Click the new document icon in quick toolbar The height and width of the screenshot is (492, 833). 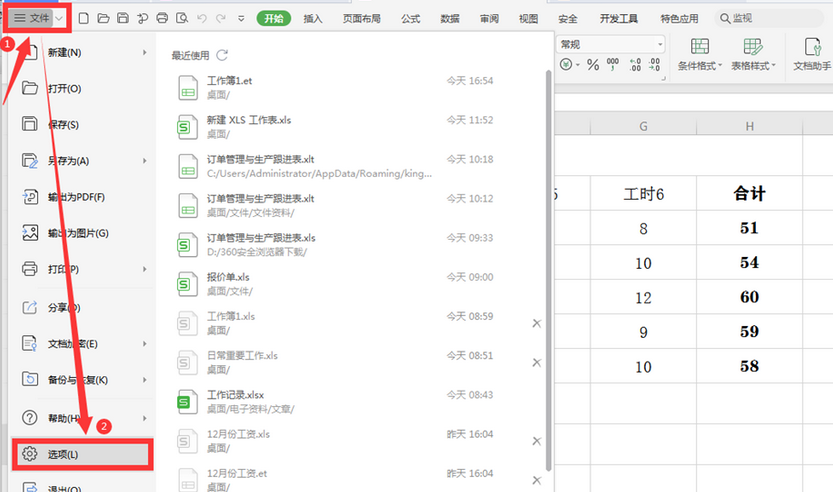coord(83,18)
